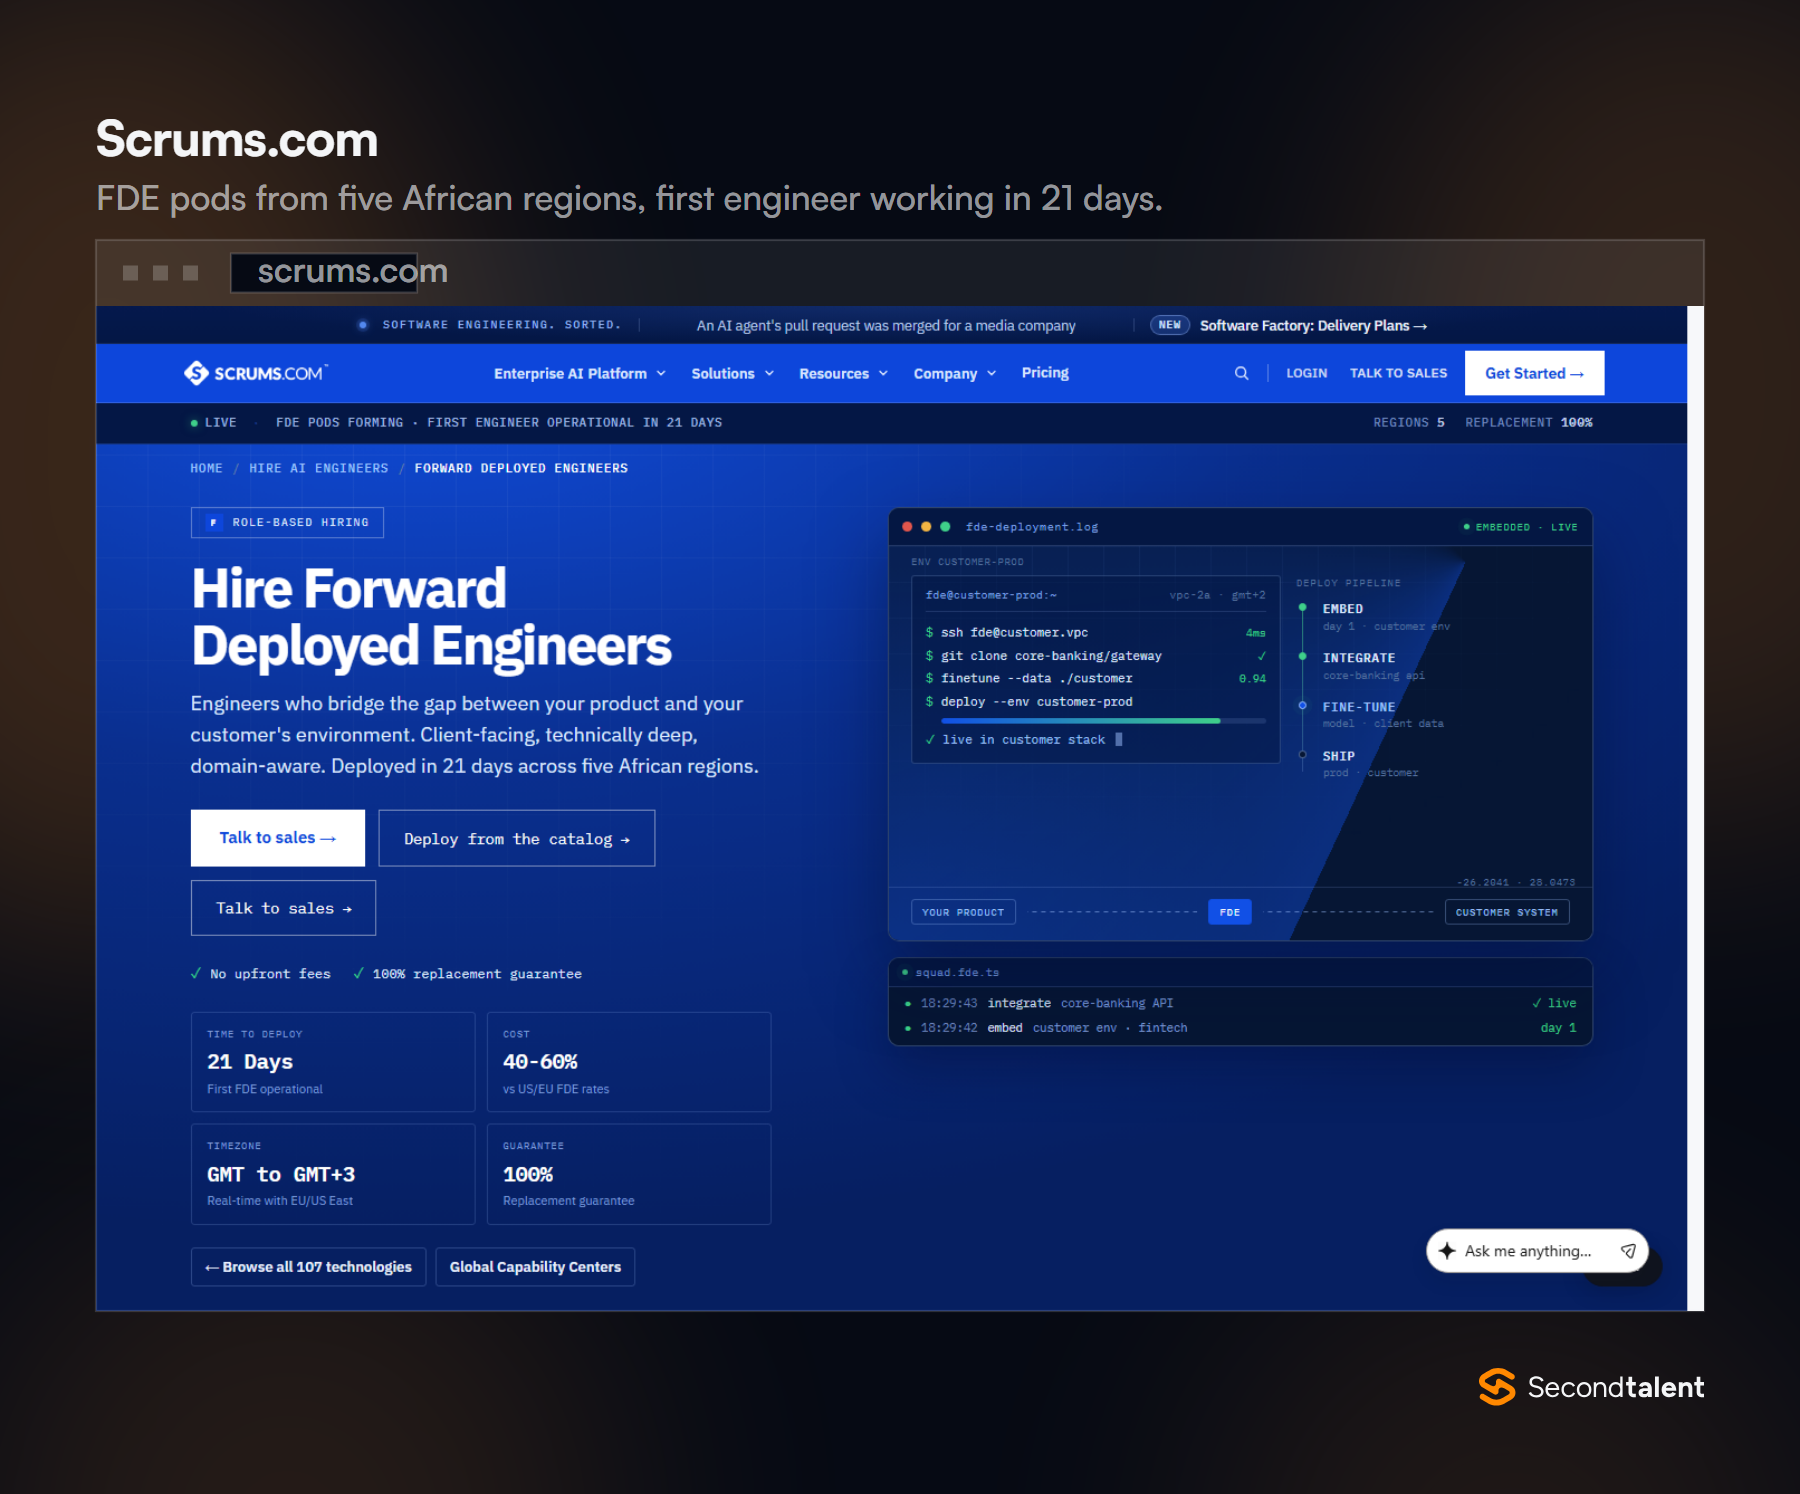Expand the Enterprise AI Platform menu
This screenshot has width=1800, height=1494.
click(579, 373)
